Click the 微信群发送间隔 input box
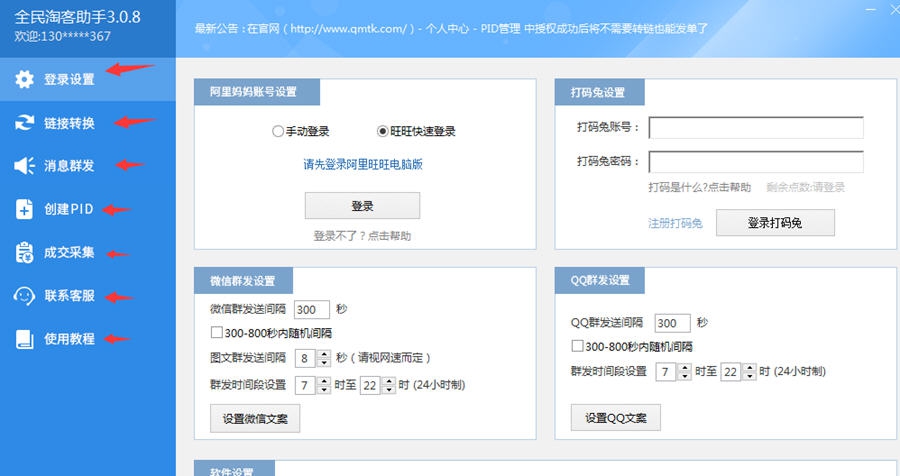The height and width of the screenshot is (476, 900). [312, 309]
